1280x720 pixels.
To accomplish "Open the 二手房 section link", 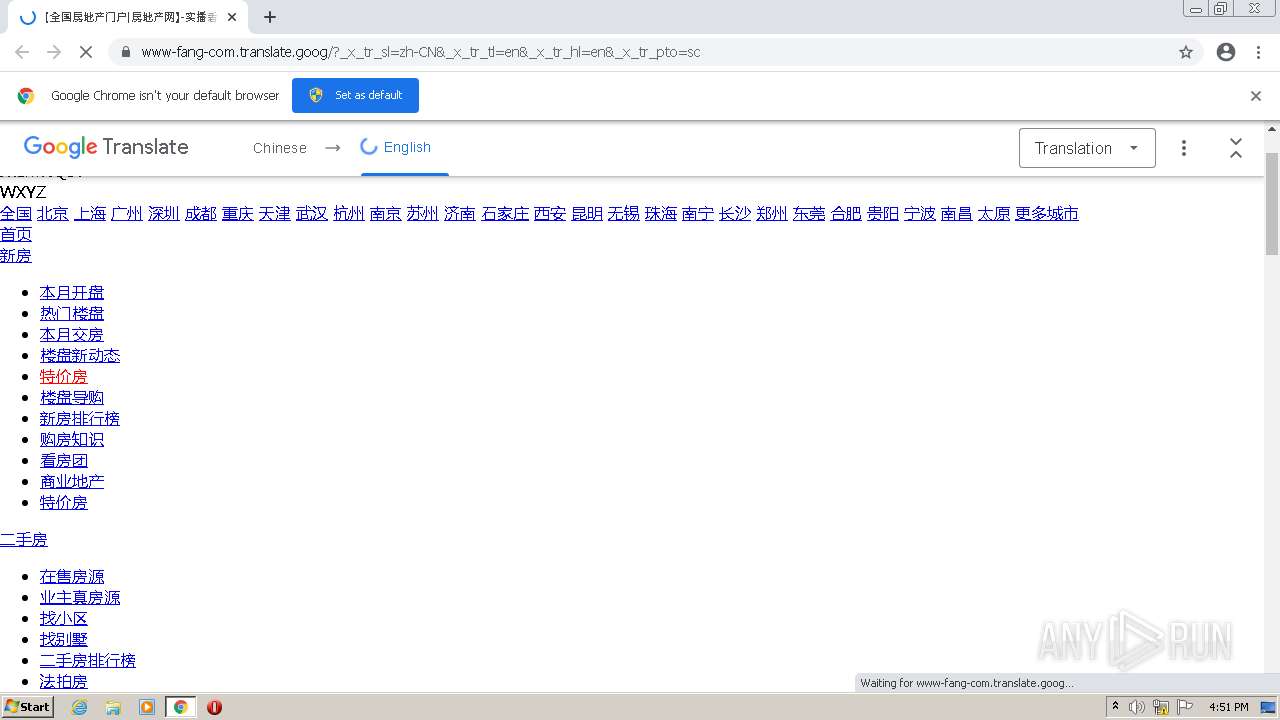I will pyautogui.click(x=24, y=539).
